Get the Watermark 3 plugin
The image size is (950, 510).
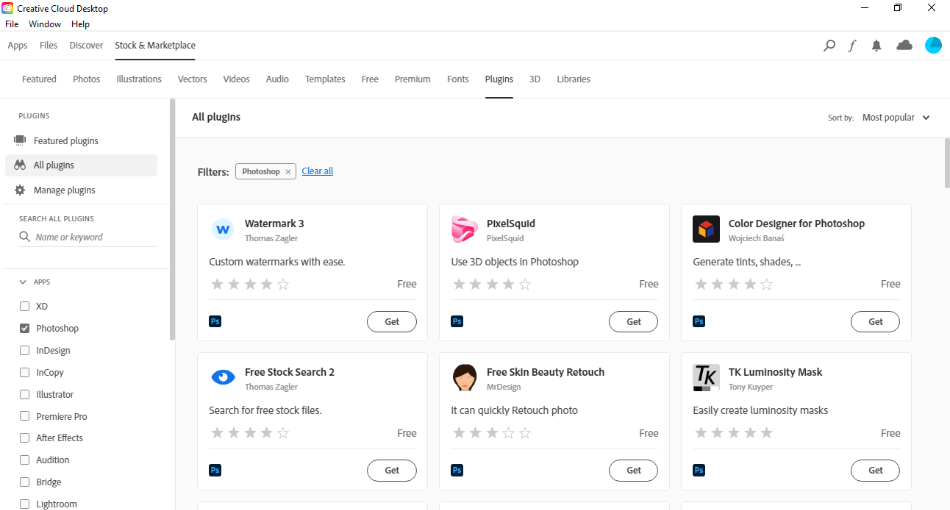click(x=392, y=322)
